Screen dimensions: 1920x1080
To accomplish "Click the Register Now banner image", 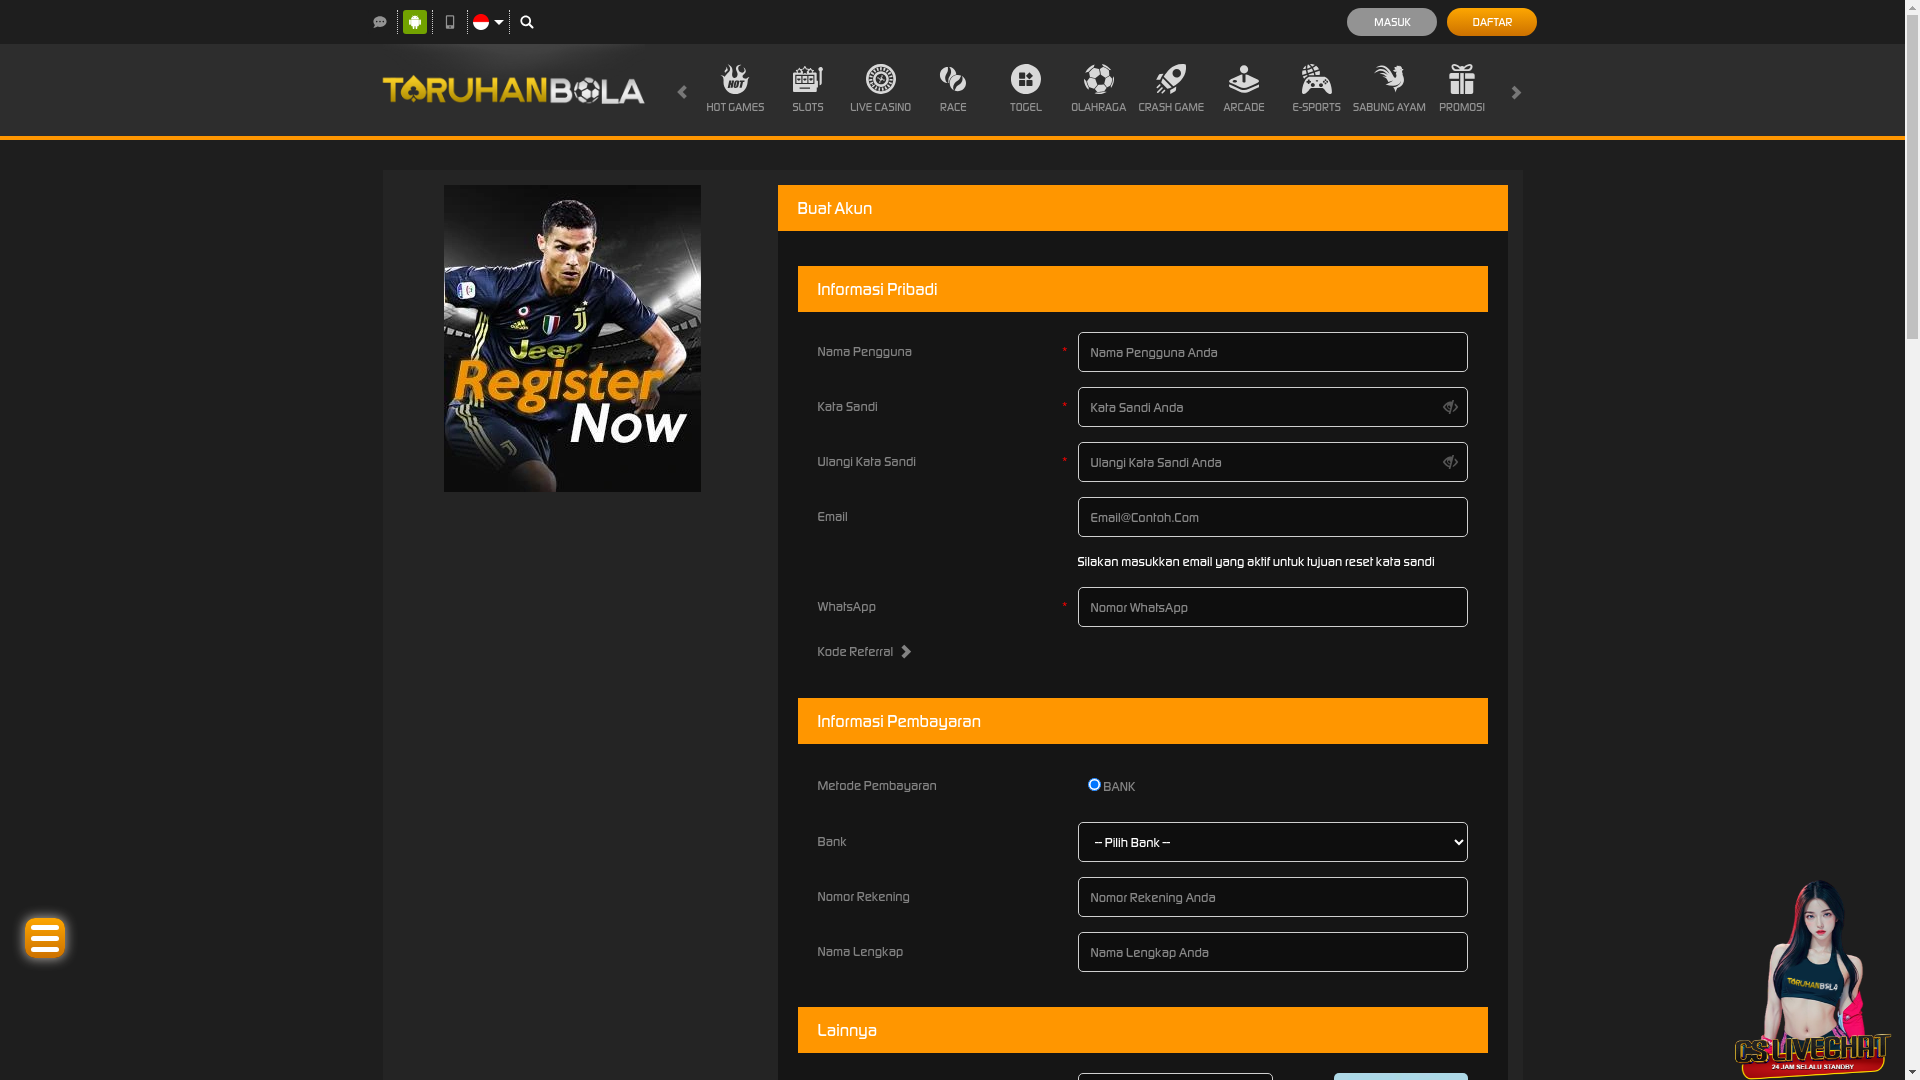I will (572, 338).
